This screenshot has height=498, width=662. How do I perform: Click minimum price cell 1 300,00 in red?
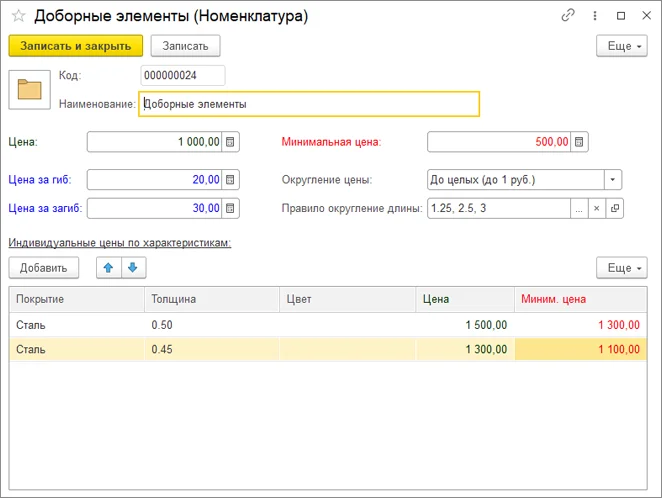click(x=581, y=325)
